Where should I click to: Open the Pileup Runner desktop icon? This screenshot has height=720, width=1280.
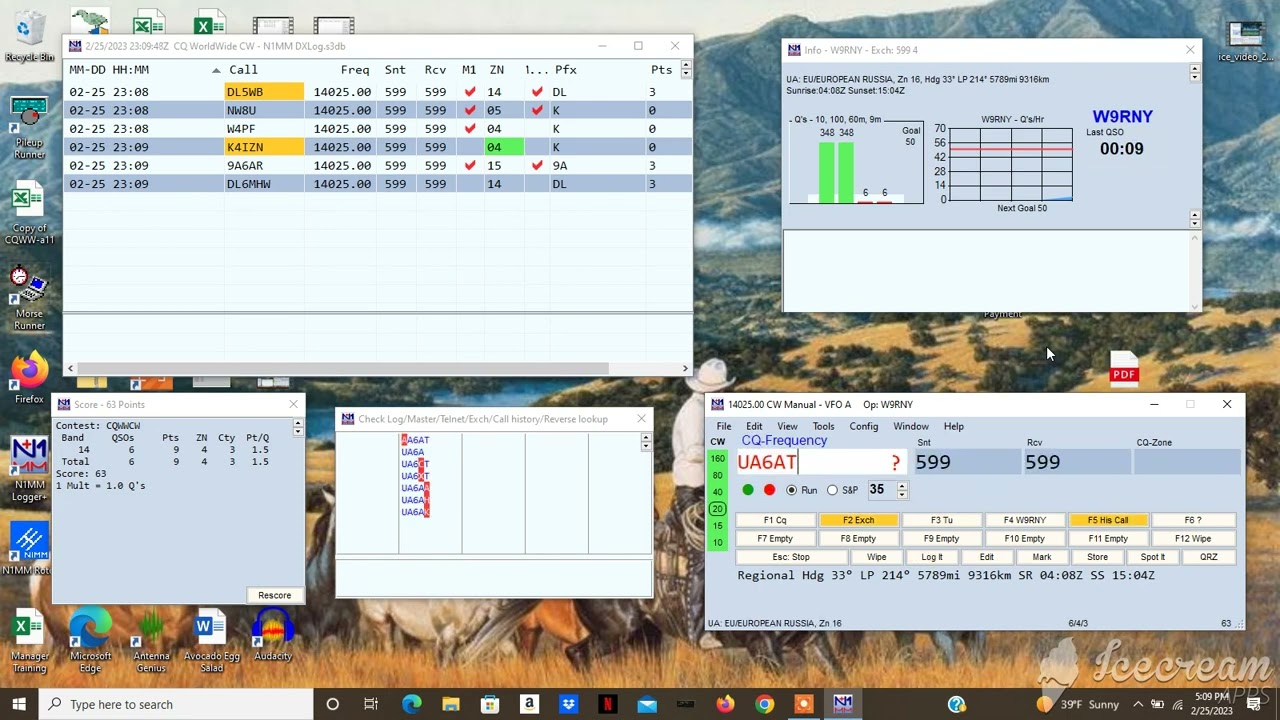pos(29,127)
